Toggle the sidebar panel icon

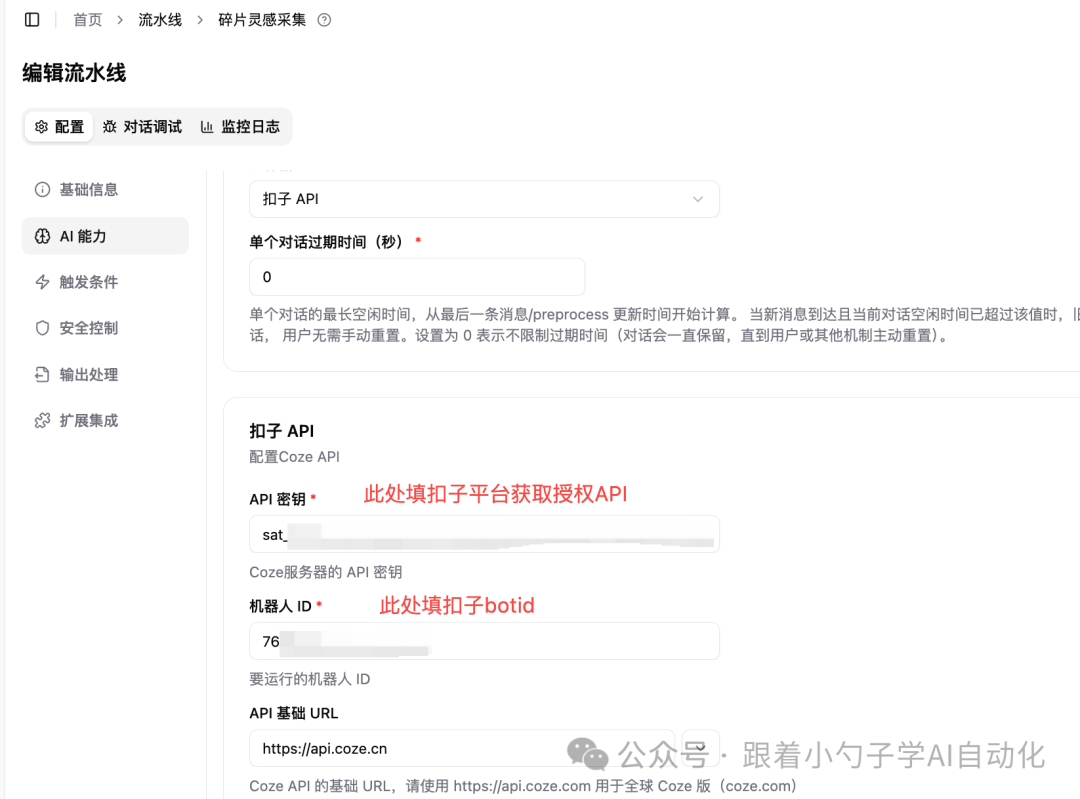click(32, 19)
